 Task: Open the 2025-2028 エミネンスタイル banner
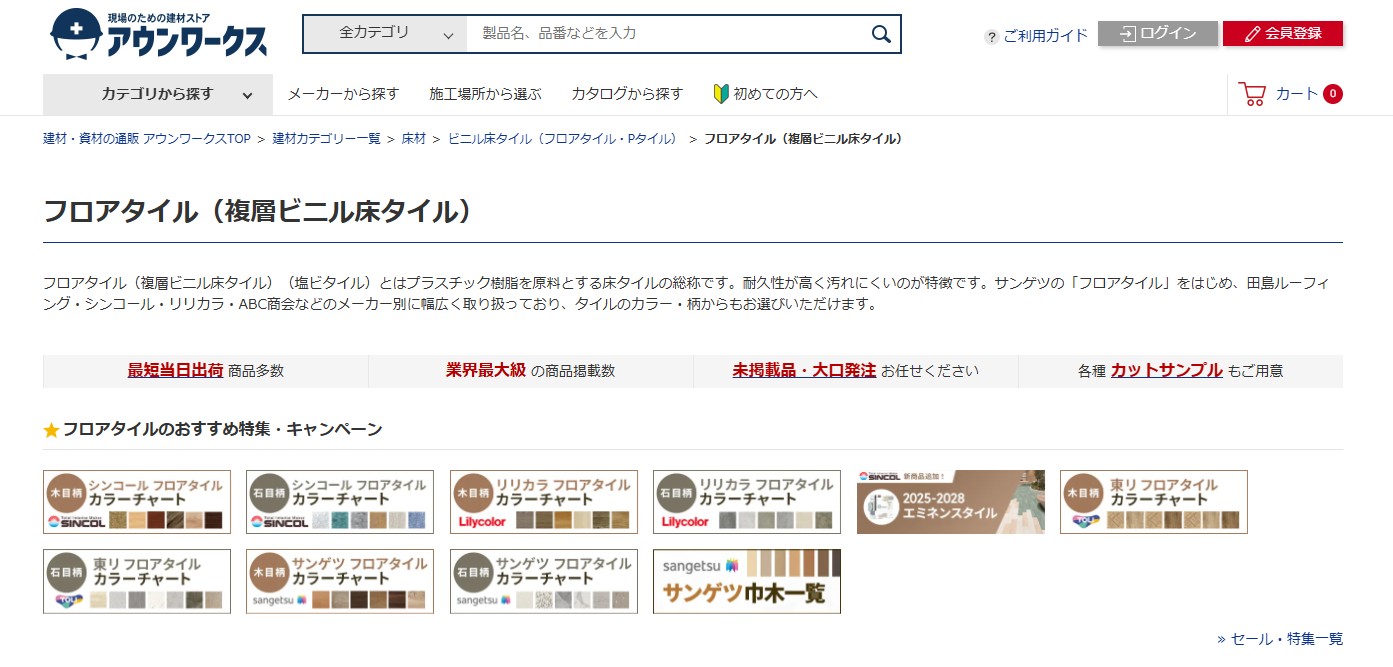pos(951,502)
